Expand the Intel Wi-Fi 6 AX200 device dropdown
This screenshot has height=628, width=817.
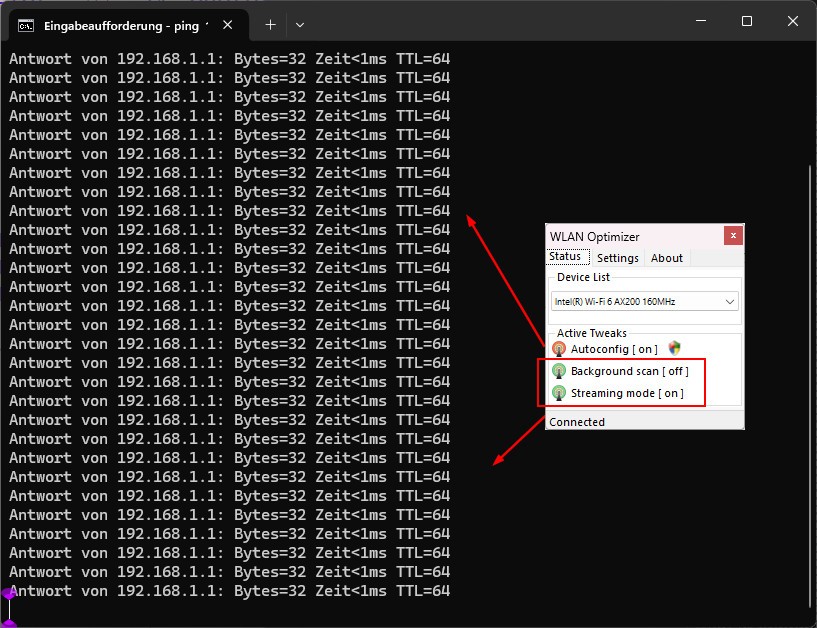click(729, 301)
